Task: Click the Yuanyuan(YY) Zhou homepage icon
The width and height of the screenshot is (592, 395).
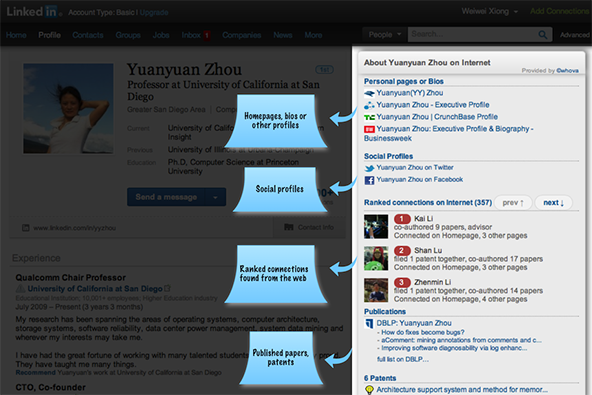Action: coord(369,93)
